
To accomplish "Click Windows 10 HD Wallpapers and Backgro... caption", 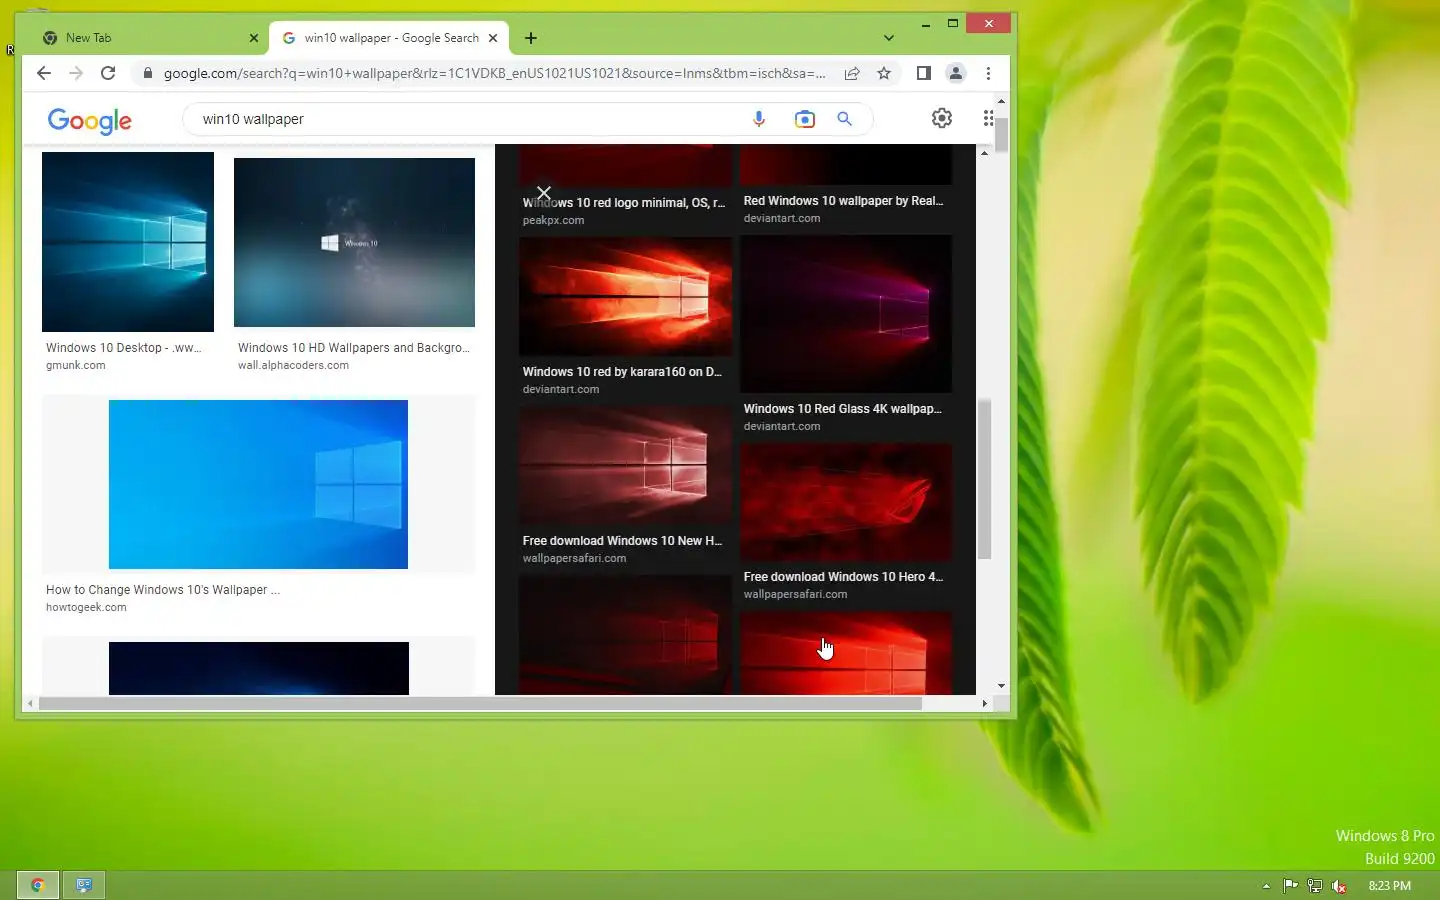I will (354, 348).
